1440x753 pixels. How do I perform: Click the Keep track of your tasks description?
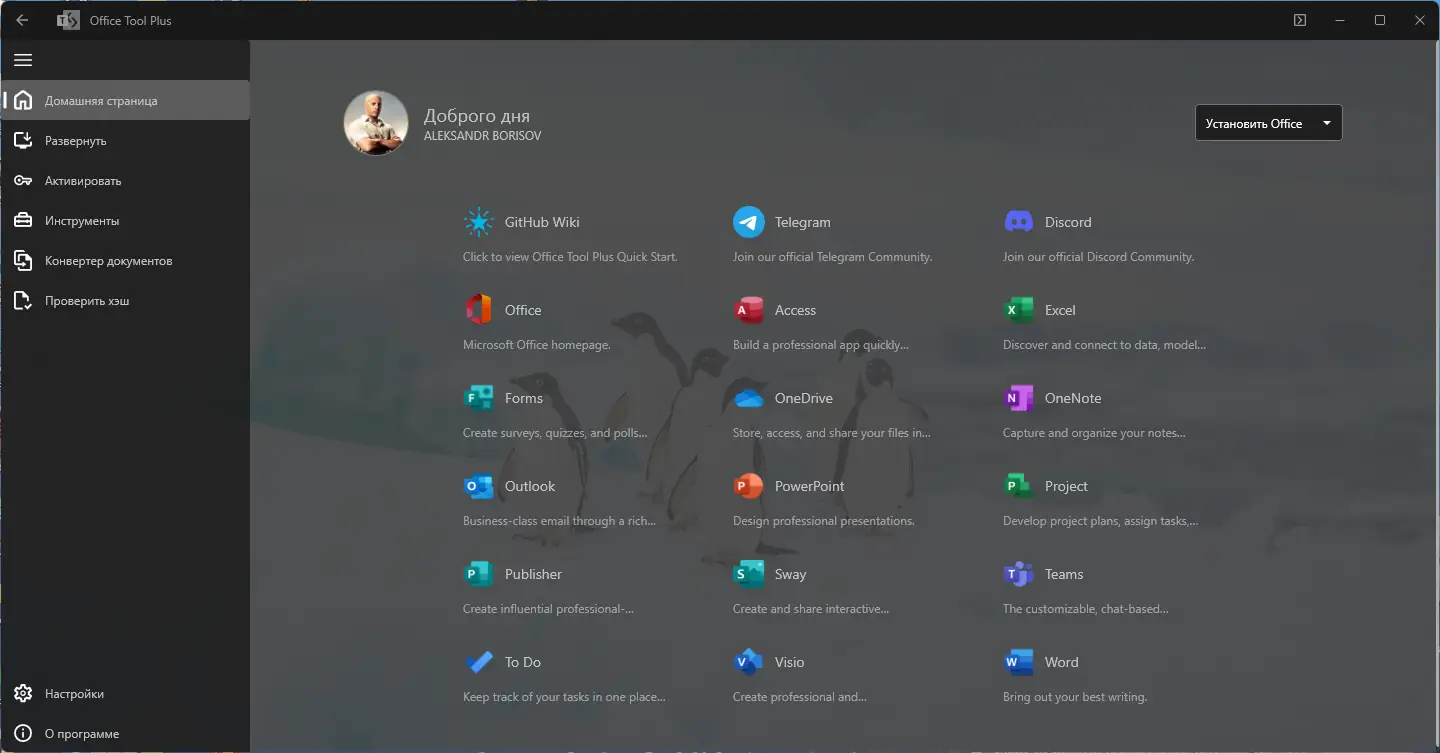[x=564, y=697]
